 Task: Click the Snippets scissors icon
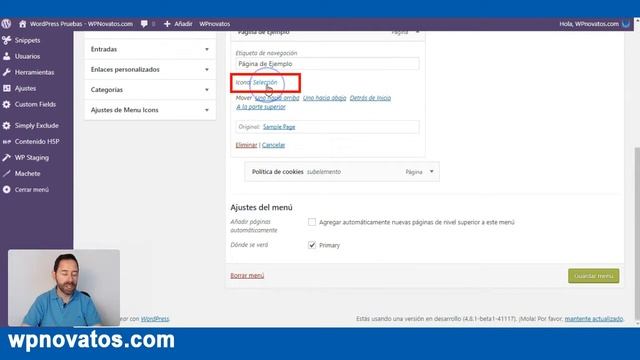[x=7, y=40]
